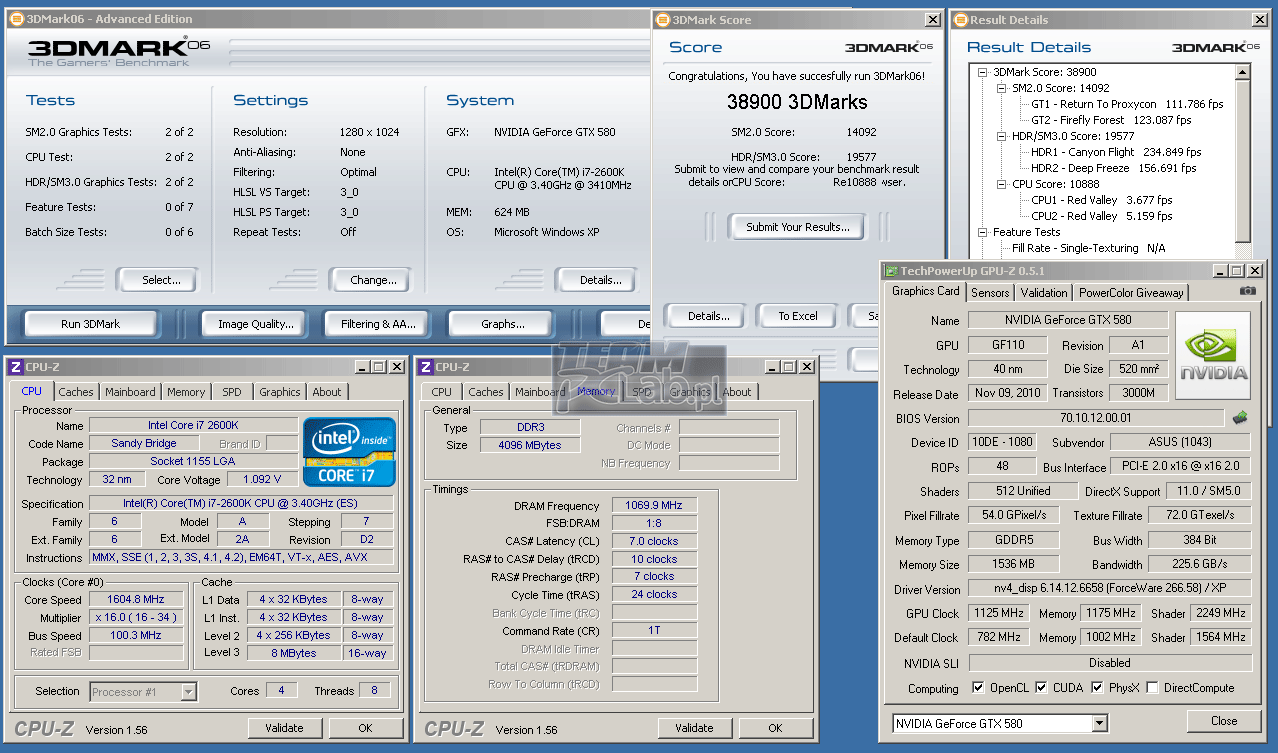This screenshot has width=1278, height=753.
Task: Open the NVIDIA GeForce GTX 580 GPU dropdown
Action: tap(1100, 723)
